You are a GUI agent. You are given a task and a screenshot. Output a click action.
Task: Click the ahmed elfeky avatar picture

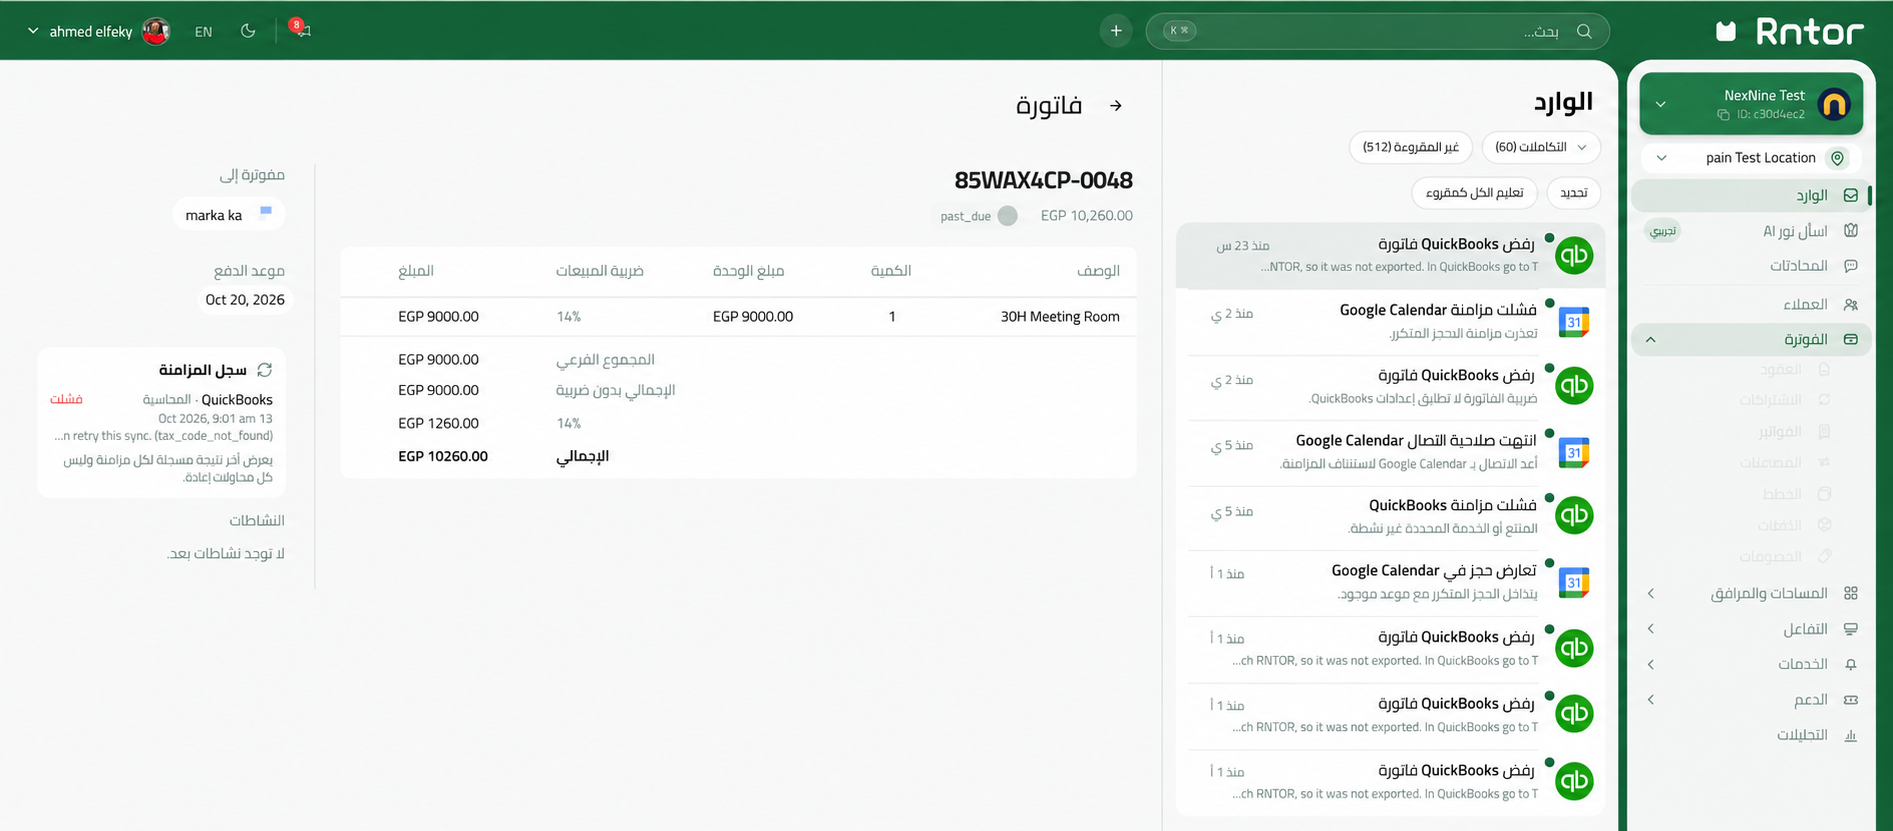(x=156, y=31)
